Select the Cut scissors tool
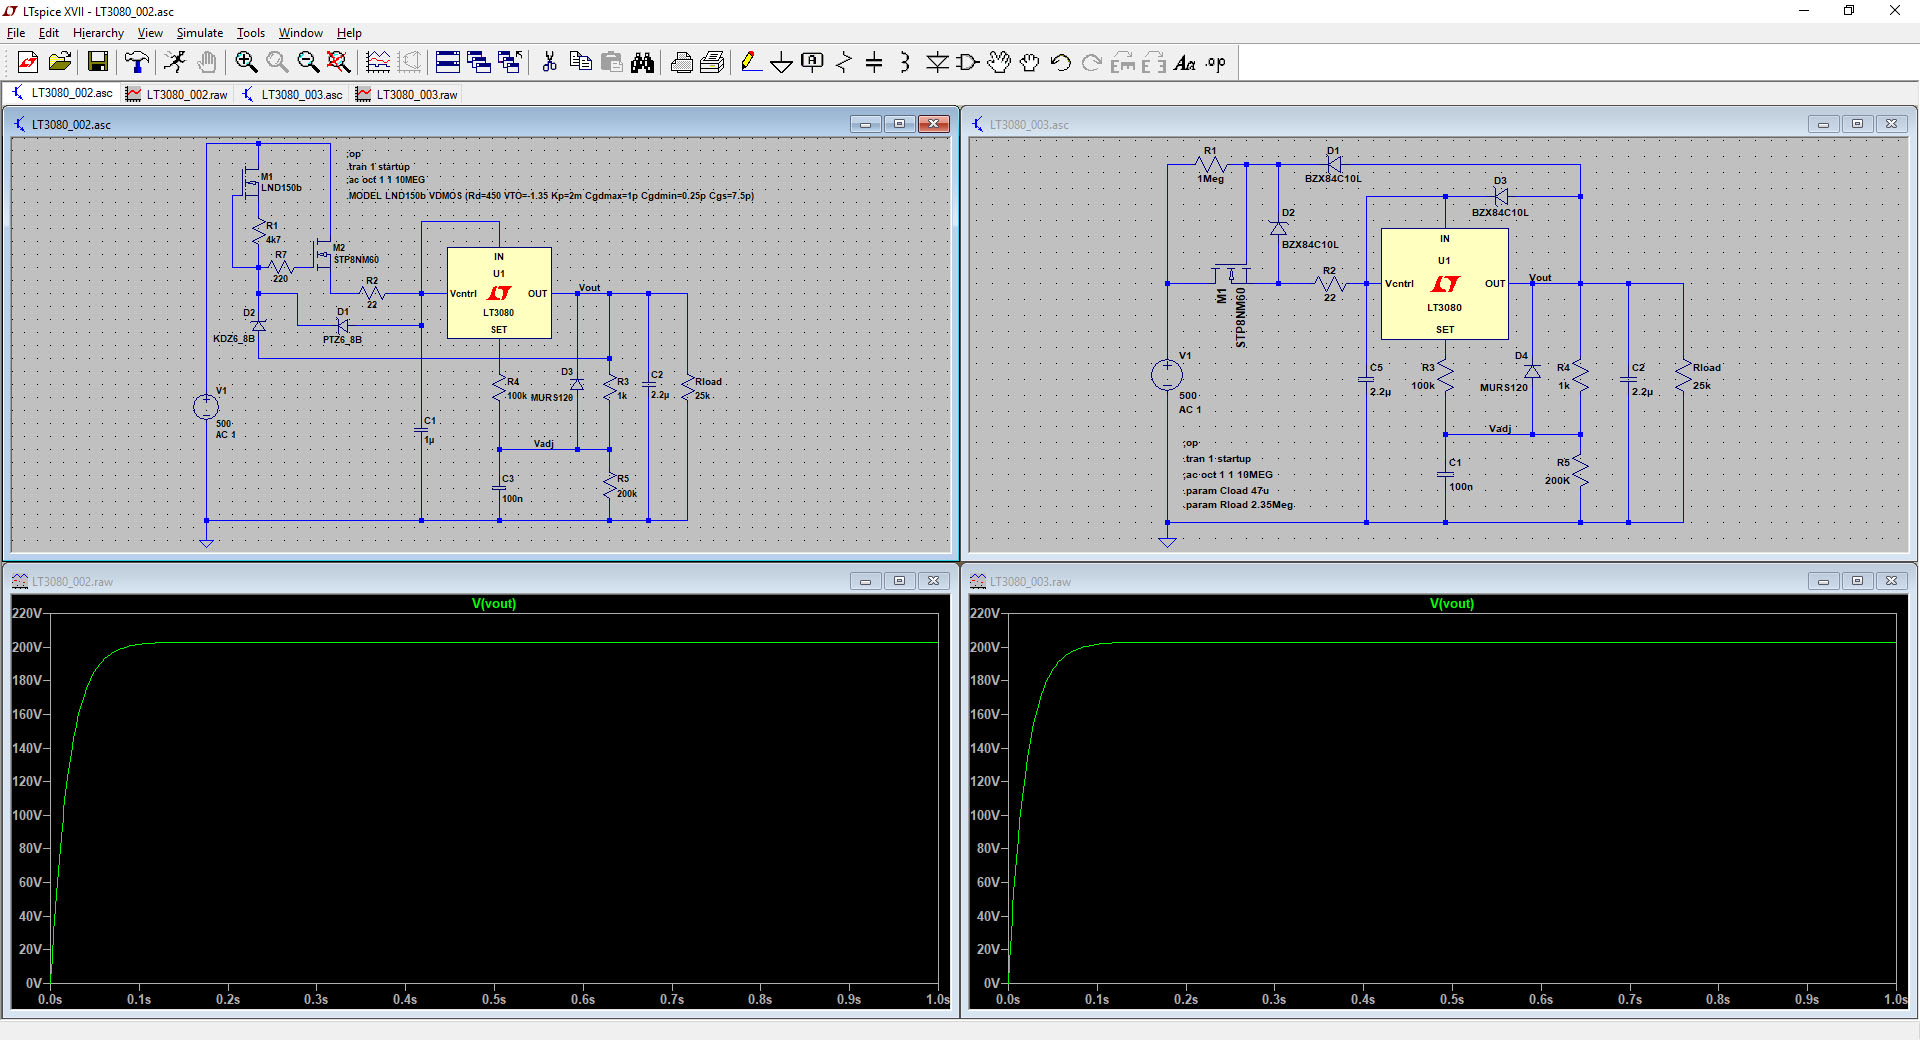The height and width of the screenshot is (1040, 1920). pyautogui.click(x=549, y=63)
